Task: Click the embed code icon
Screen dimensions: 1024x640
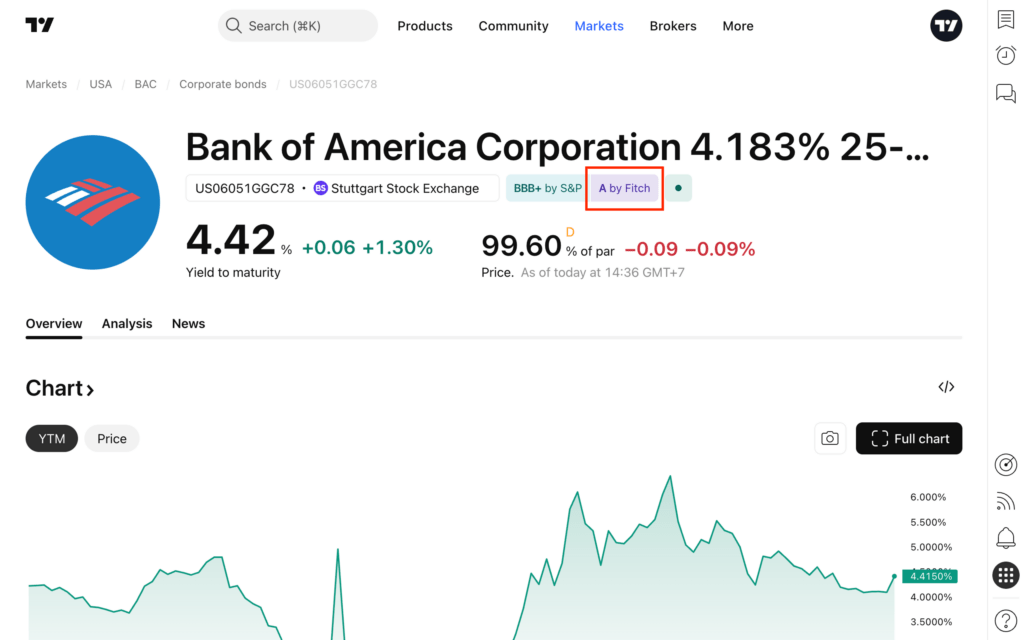Action: point(946,387)
